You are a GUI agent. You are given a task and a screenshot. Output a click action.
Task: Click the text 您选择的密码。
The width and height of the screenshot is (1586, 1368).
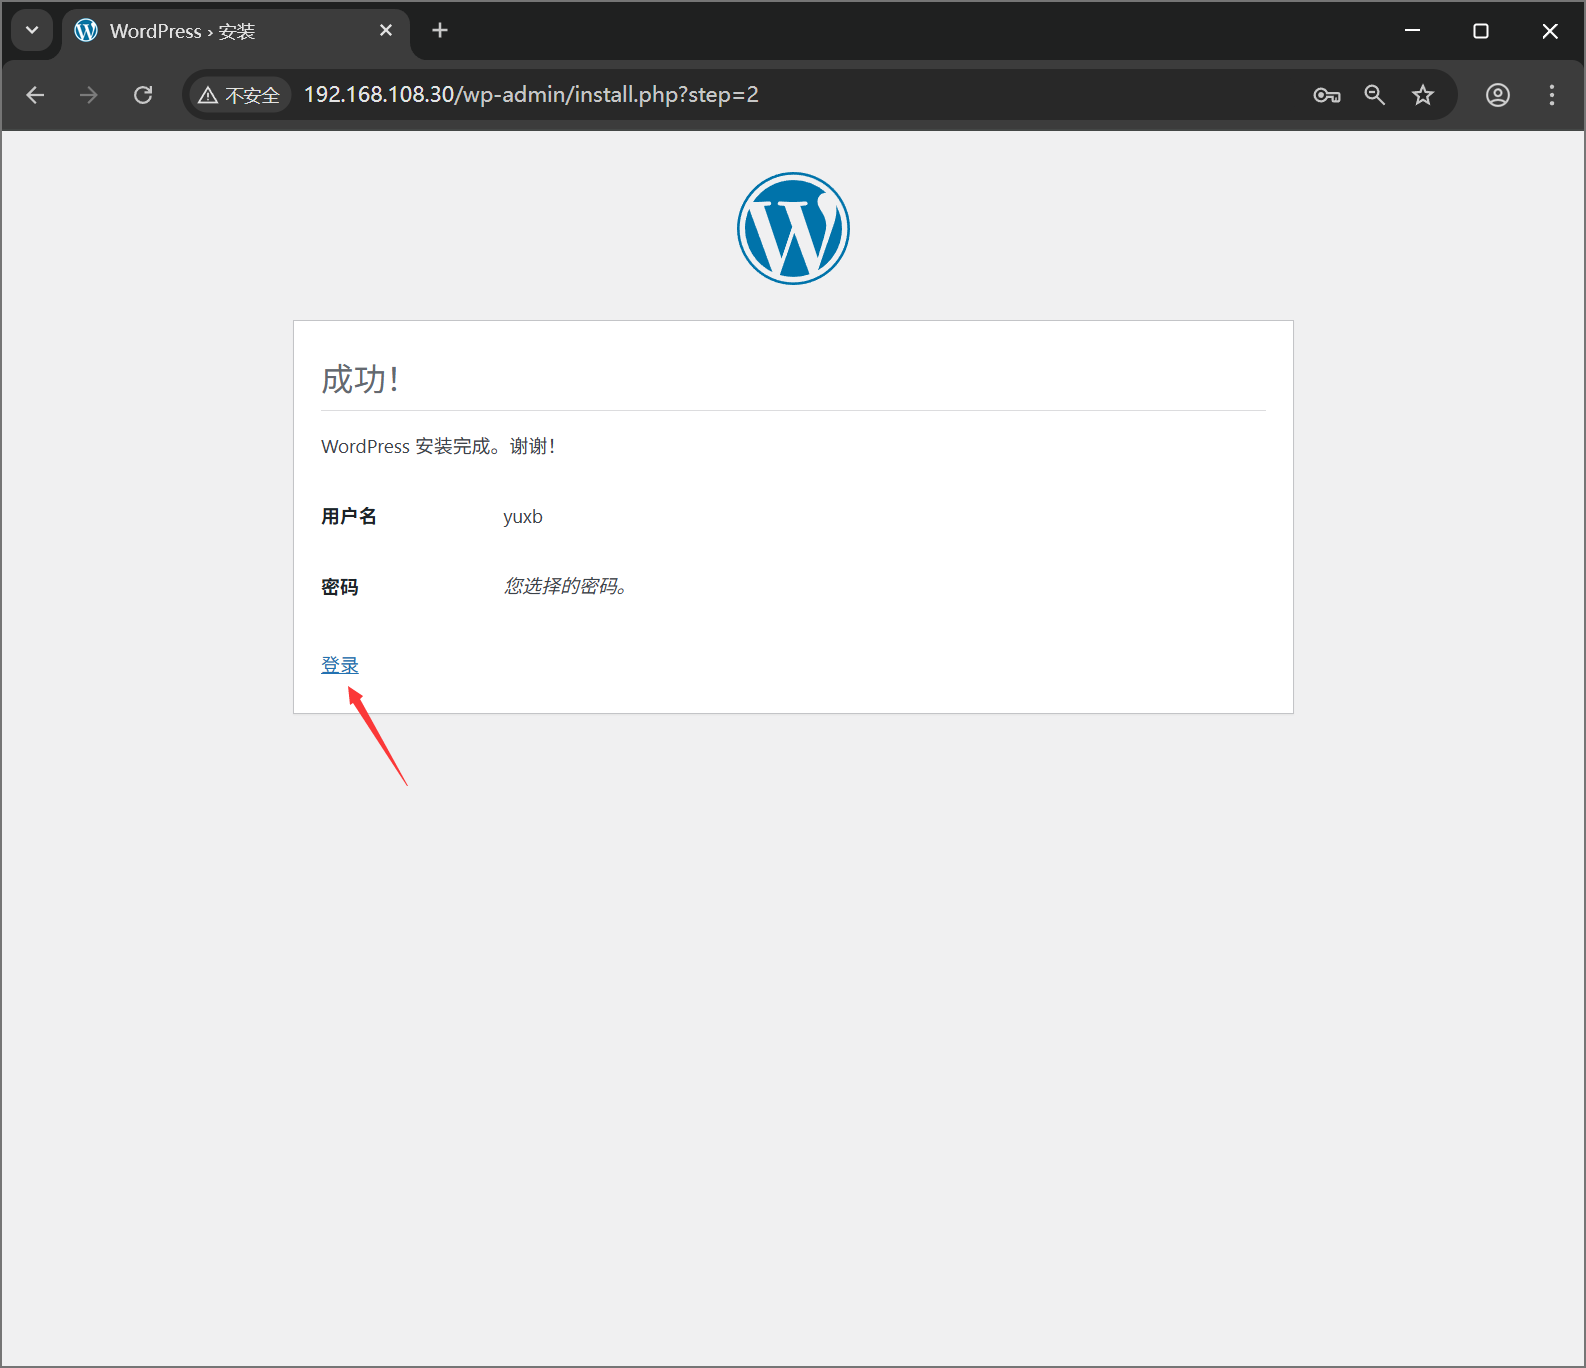click(566, 586)
